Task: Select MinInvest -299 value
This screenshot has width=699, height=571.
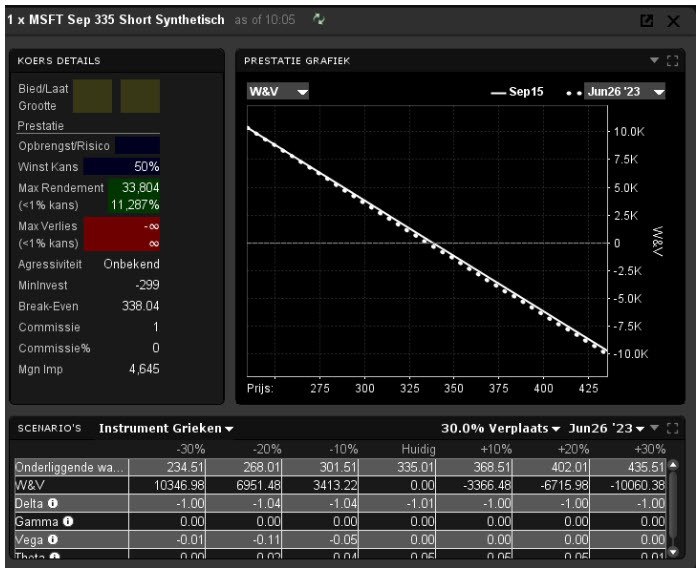Action: 148,285
